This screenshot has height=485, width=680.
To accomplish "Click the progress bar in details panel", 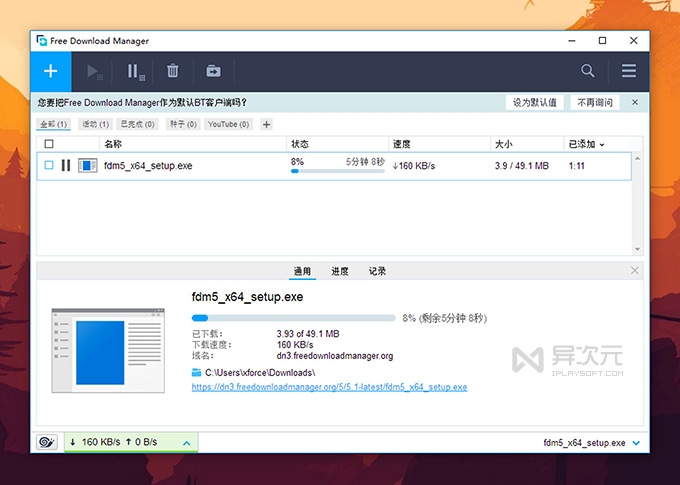I will (x=293, y=317).
